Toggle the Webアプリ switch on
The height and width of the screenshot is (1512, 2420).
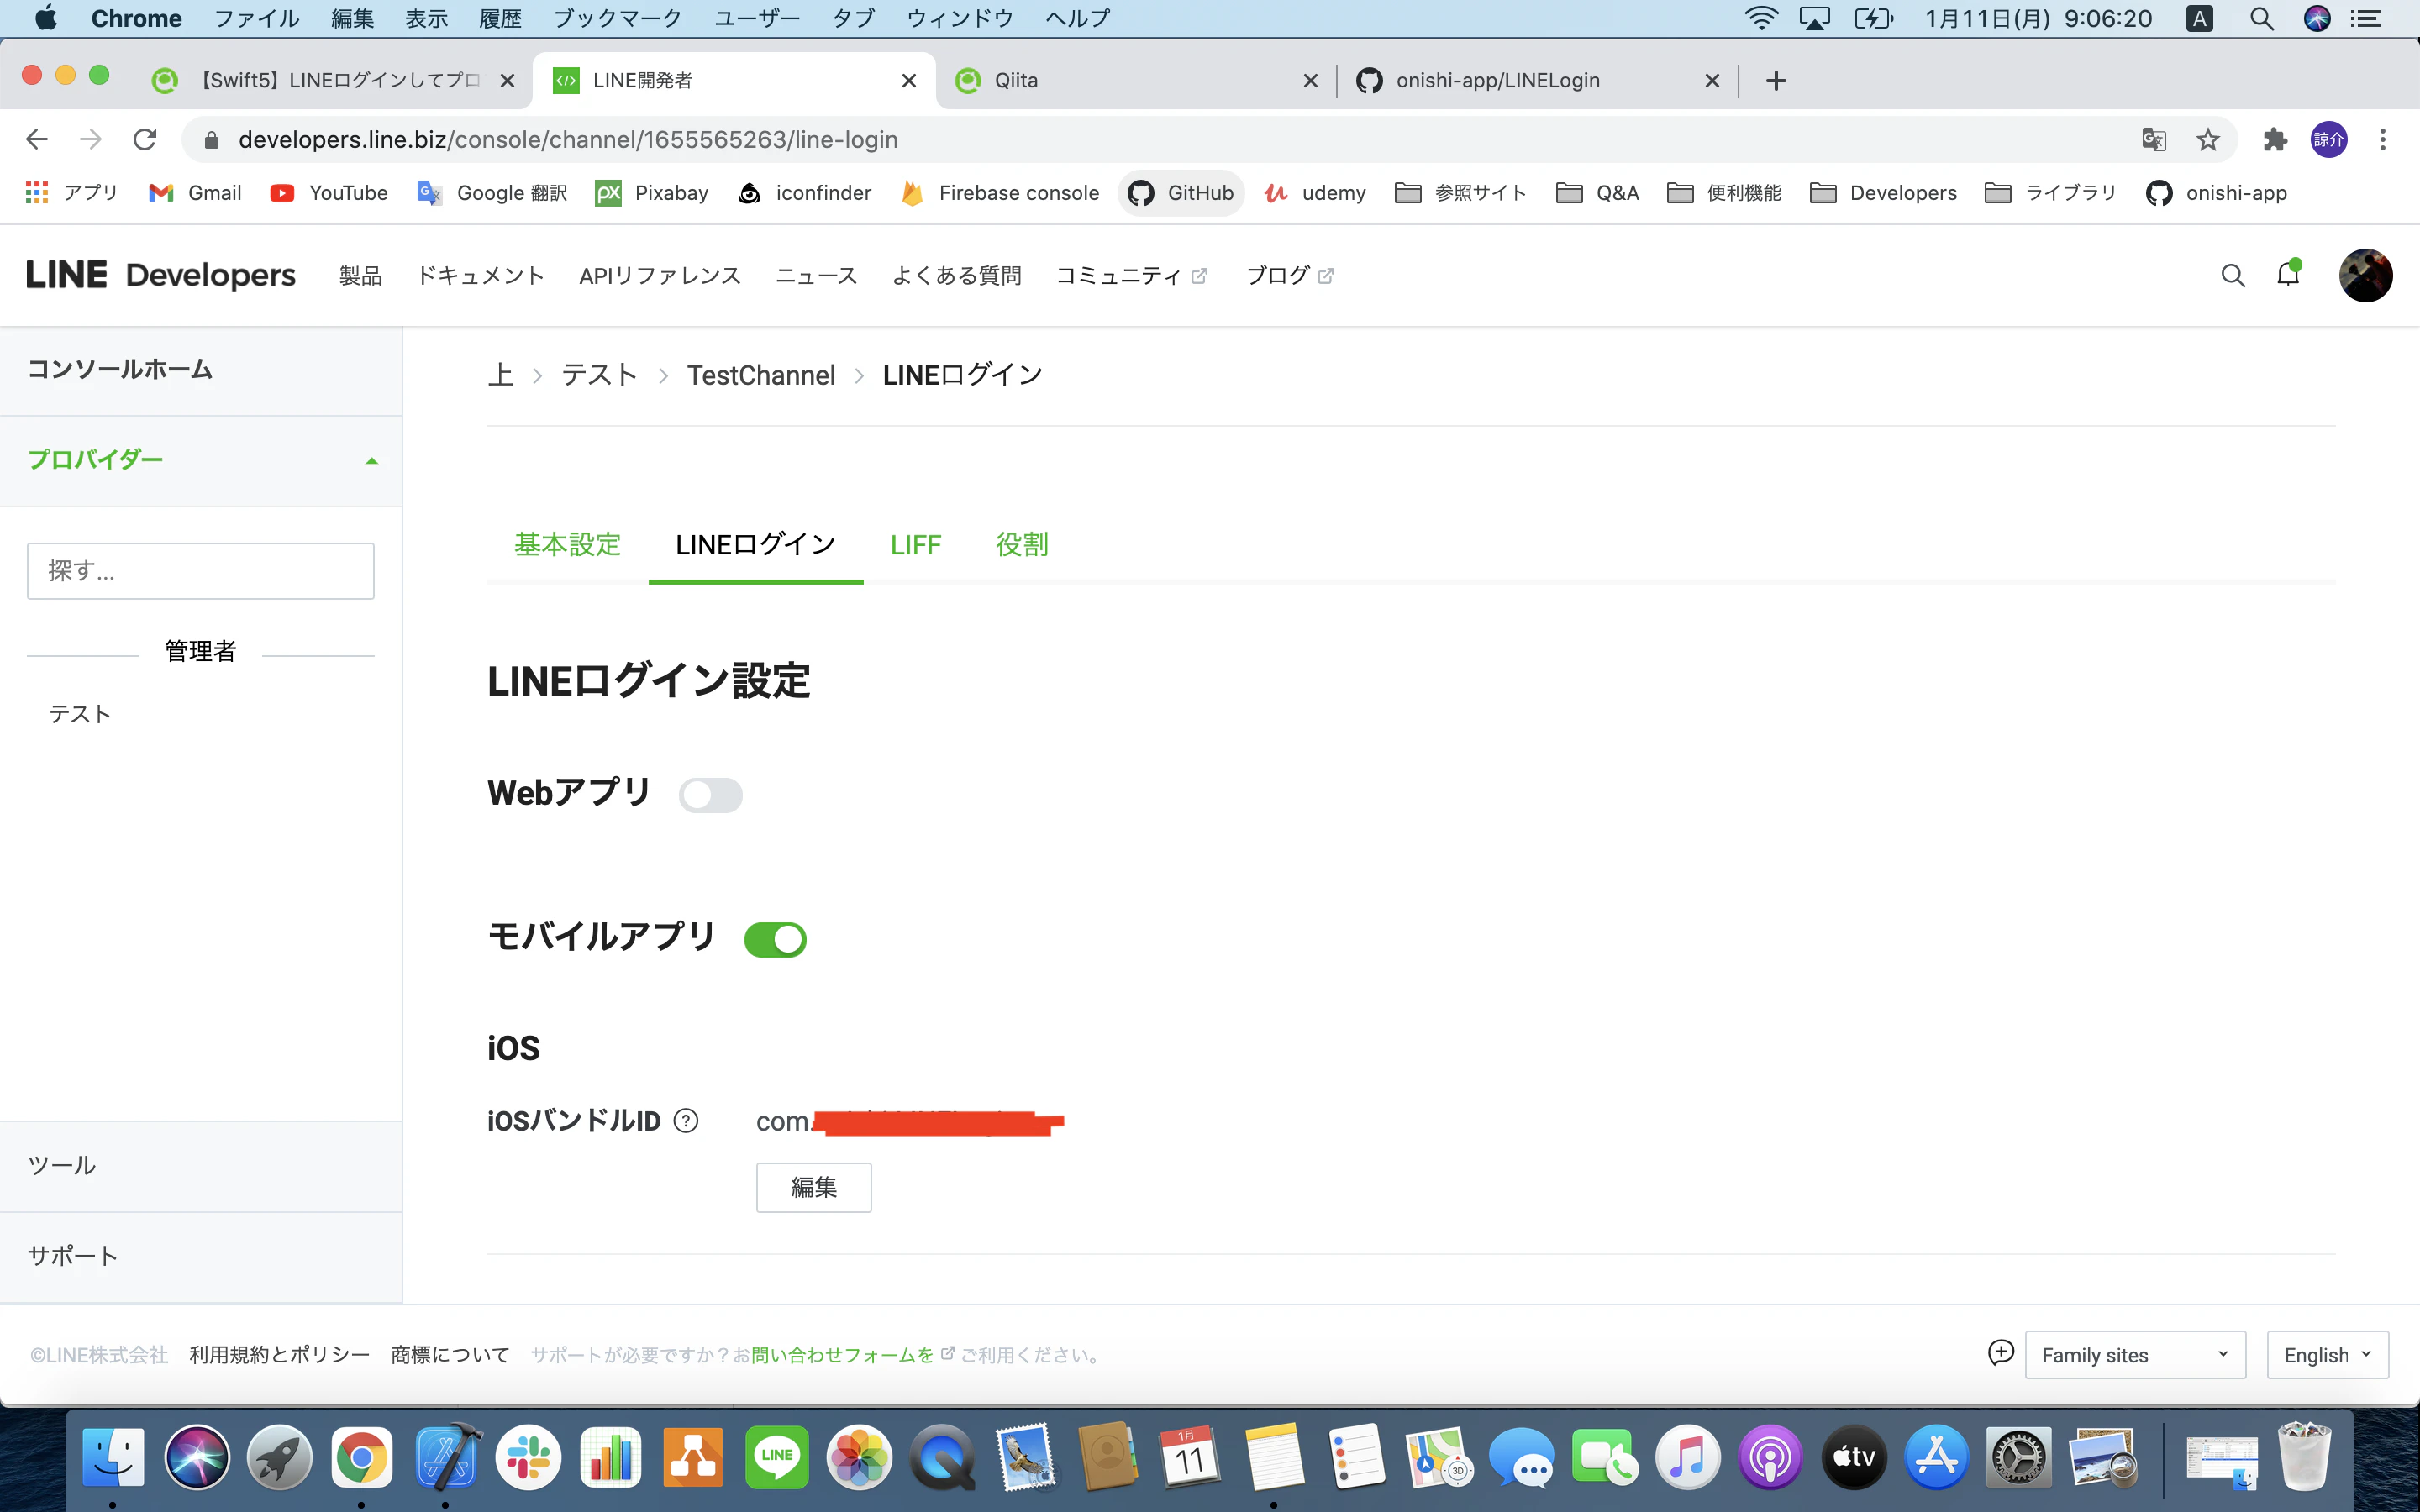click(711, 795)
